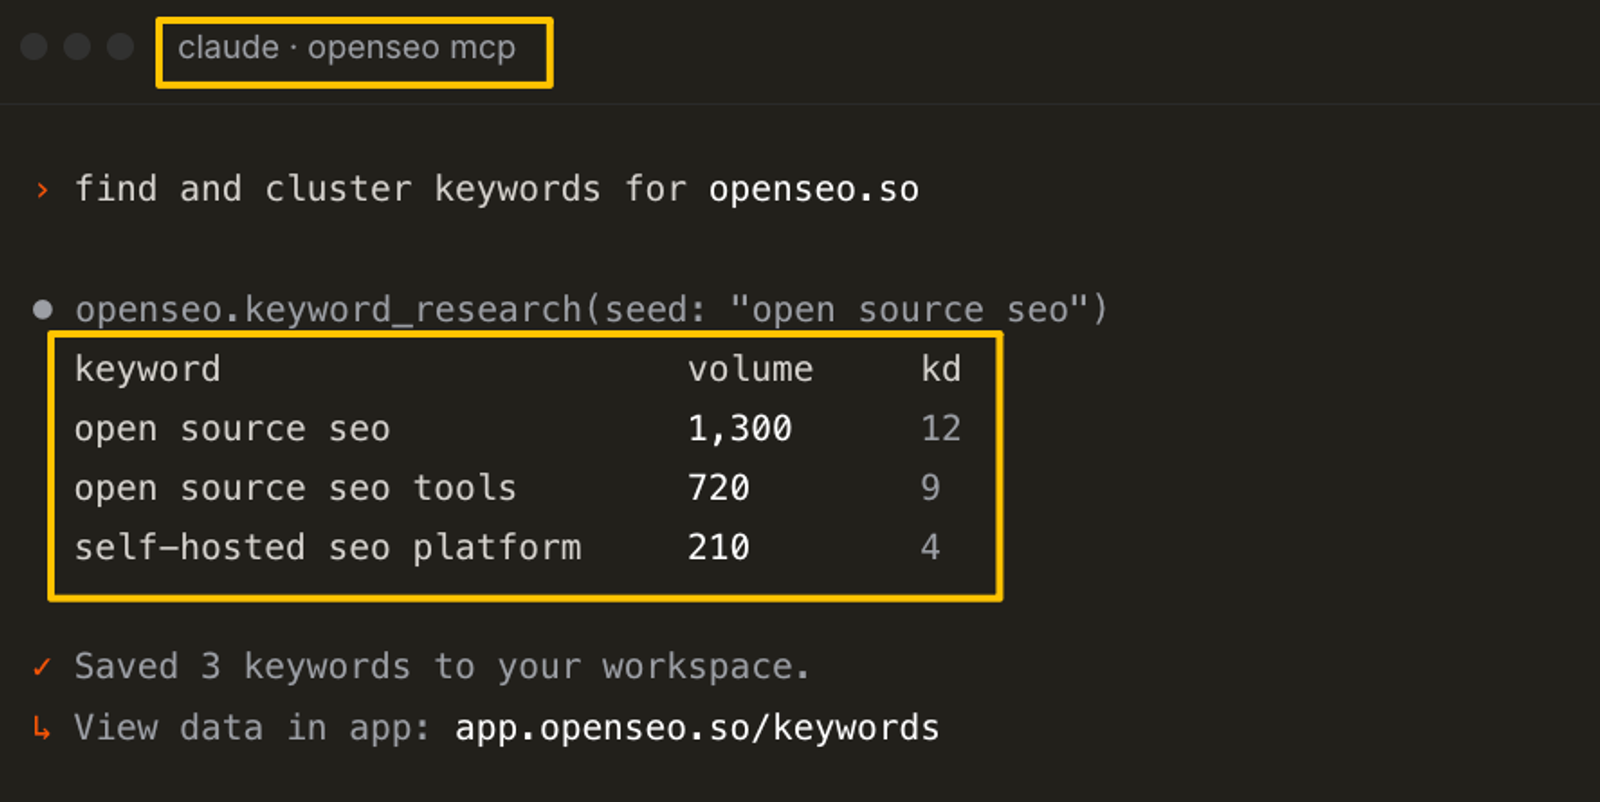
Task: Click 'Saved 3 keywords to your workspace.' message
Action: 442,667
